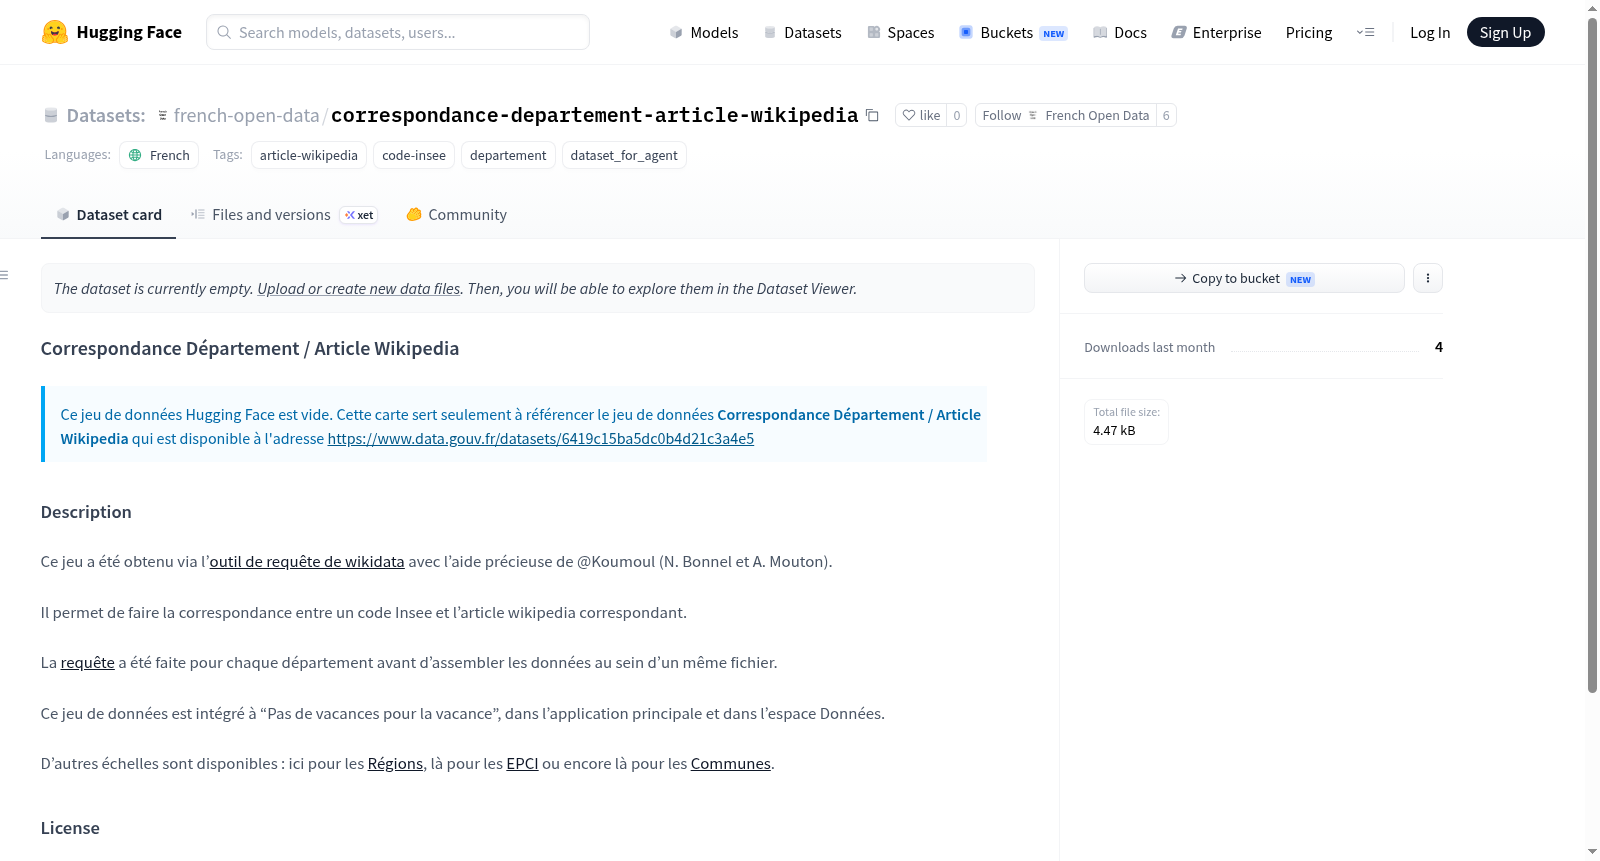Select the French language tag

pyautogui.click(x=159, y=155)
